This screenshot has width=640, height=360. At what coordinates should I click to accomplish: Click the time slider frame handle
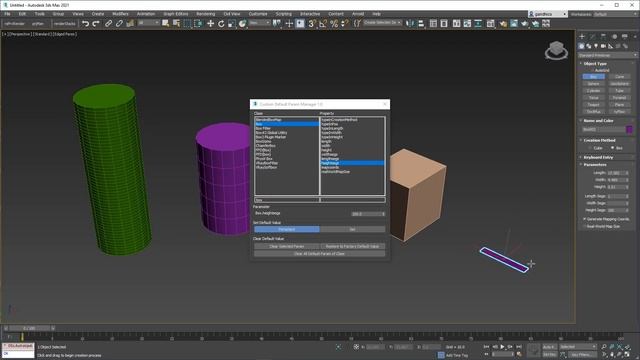coord(29,328)
